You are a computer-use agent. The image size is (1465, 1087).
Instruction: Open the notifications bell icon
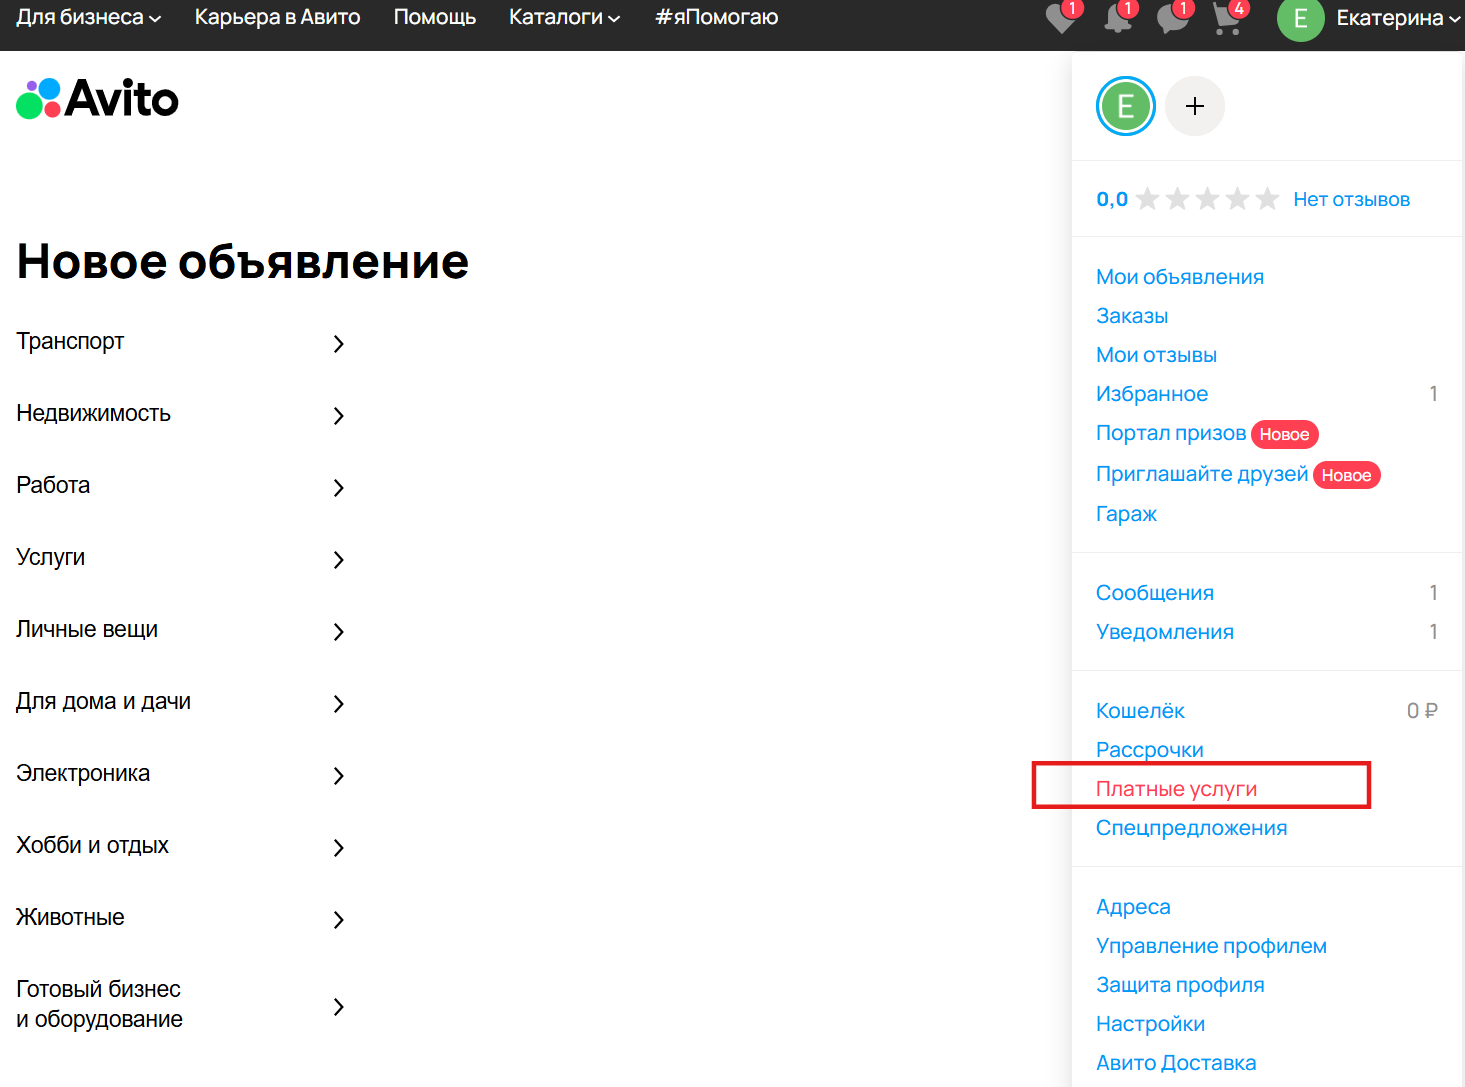(1117, 20)
